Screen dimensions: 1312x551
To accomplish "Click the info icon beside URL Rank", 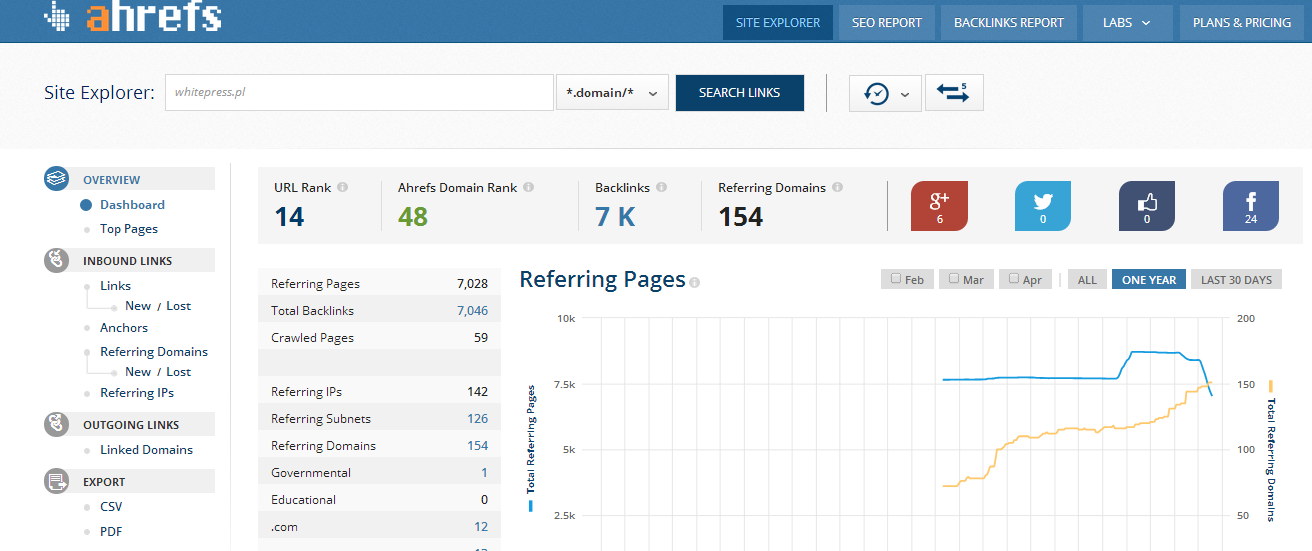I will [x=342, y=187].
